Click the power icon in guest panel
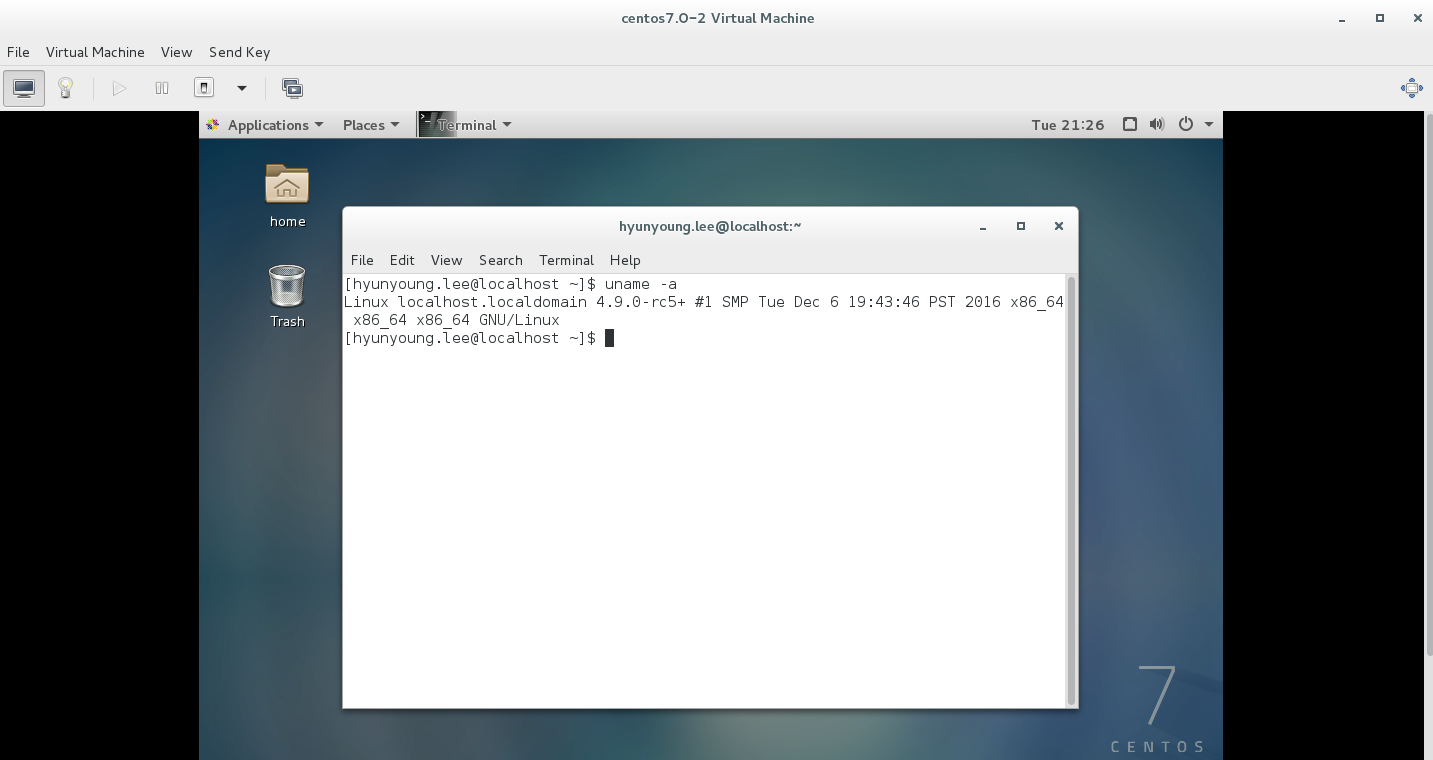The height and width of the screenshot is (760, 1433). [x=1185, y=125]
